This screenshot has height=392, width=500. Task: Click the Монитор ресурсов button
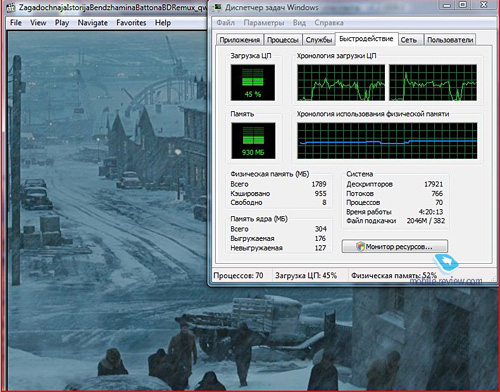pyautogui.click(x=395, y=246)
